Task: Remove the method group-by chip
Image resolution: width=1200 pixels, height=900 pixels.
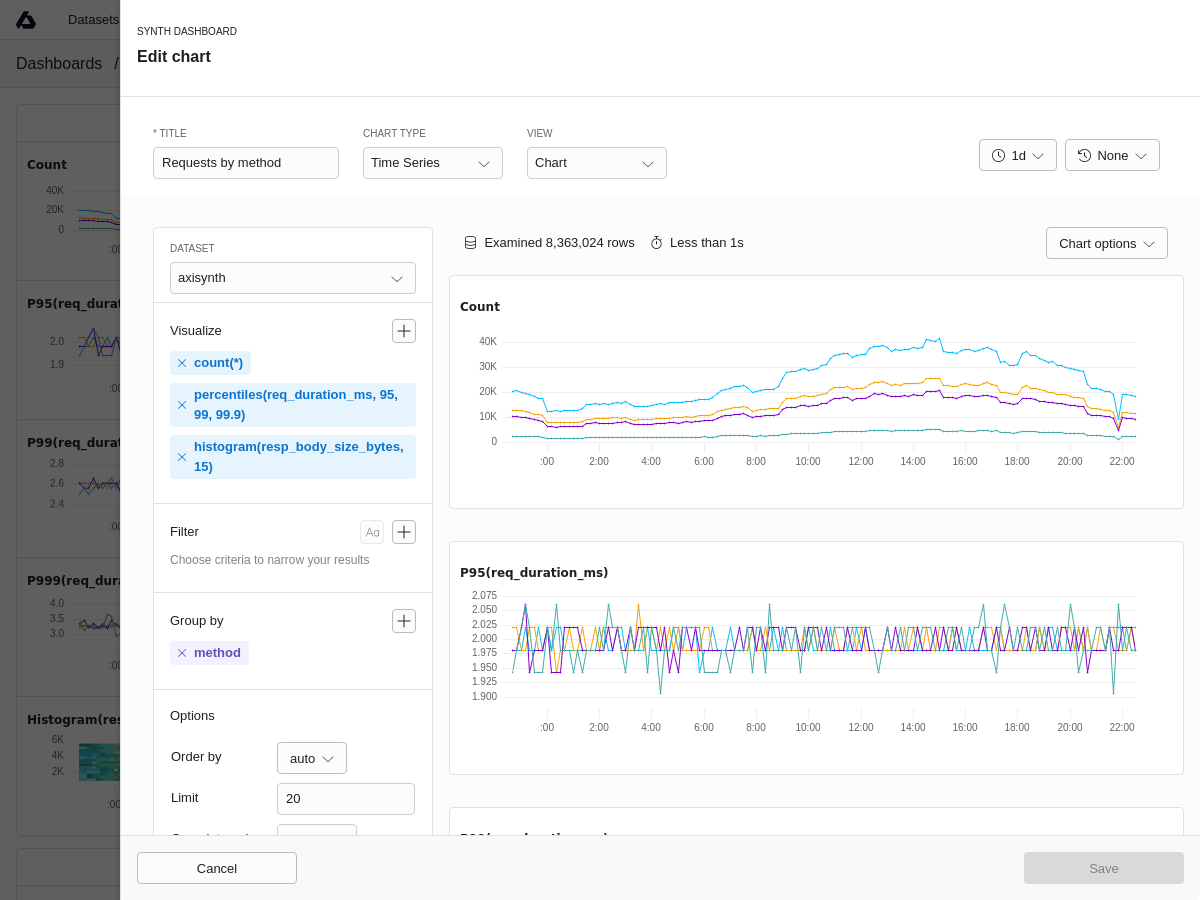Action: pyautogui.click(x=182, y=653)
